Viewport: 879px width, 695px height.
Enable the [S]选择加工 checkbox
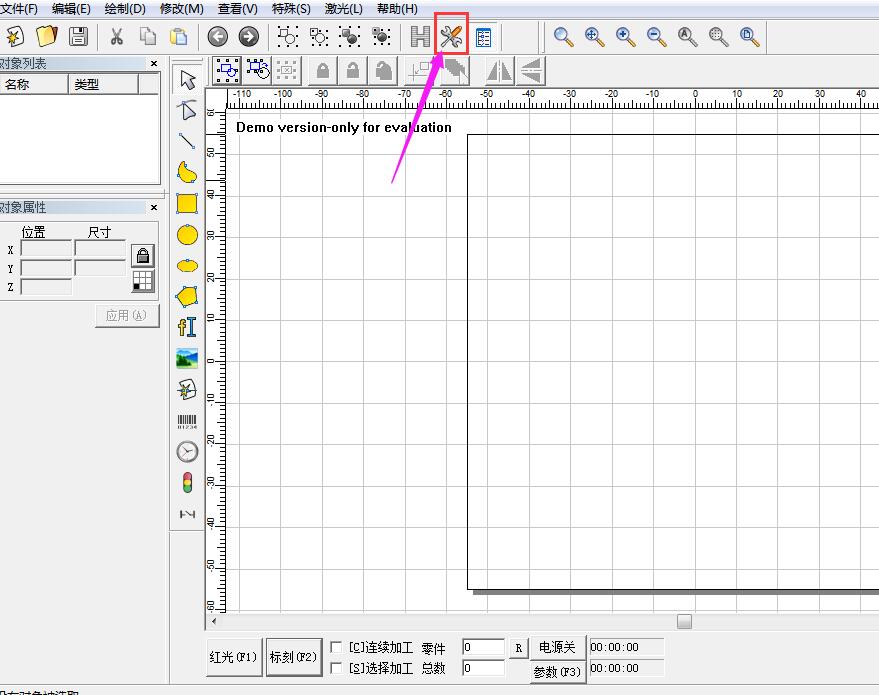coord(337,668)
